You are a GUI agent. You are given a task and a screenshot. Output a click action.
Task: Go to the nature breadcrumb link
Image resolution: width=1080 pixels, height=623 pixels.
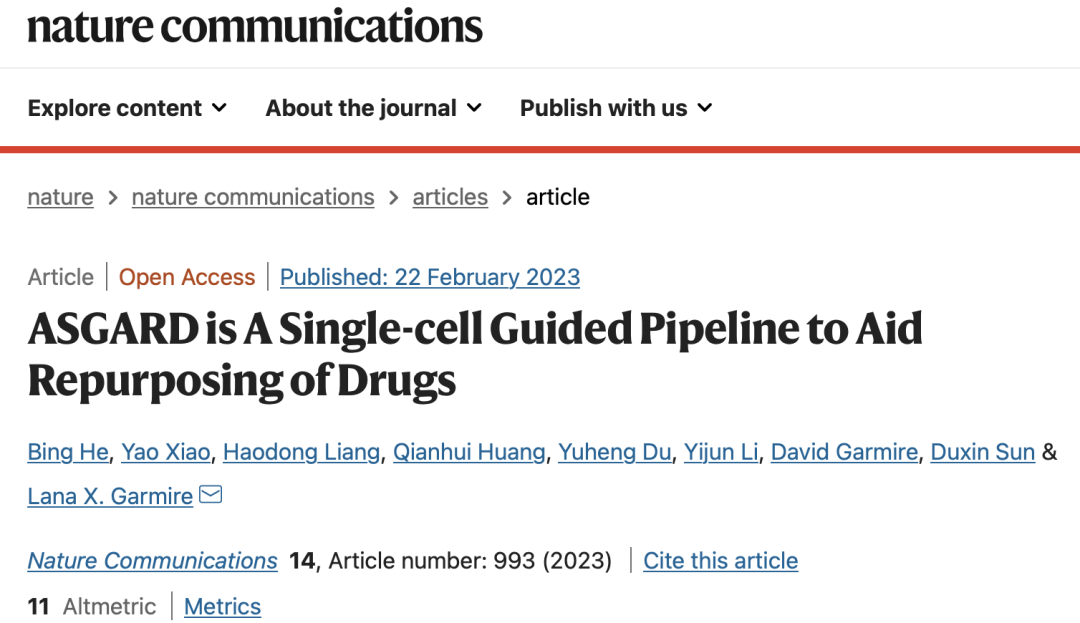pos(60,197)
